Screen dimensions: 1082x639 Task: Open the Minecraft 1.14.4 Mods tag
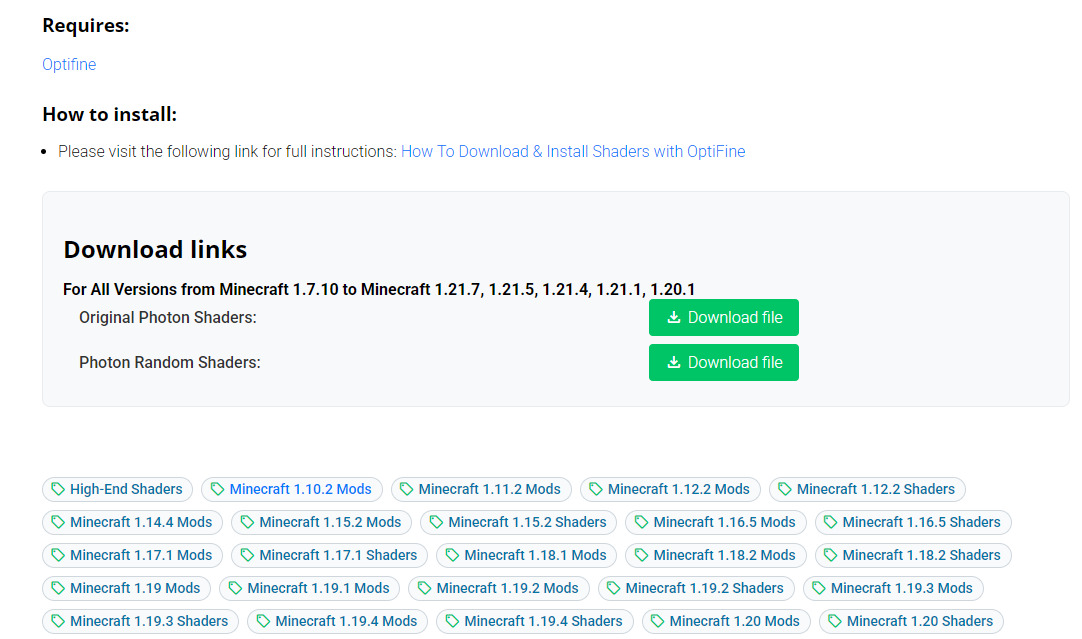click(x=132, y=522)
